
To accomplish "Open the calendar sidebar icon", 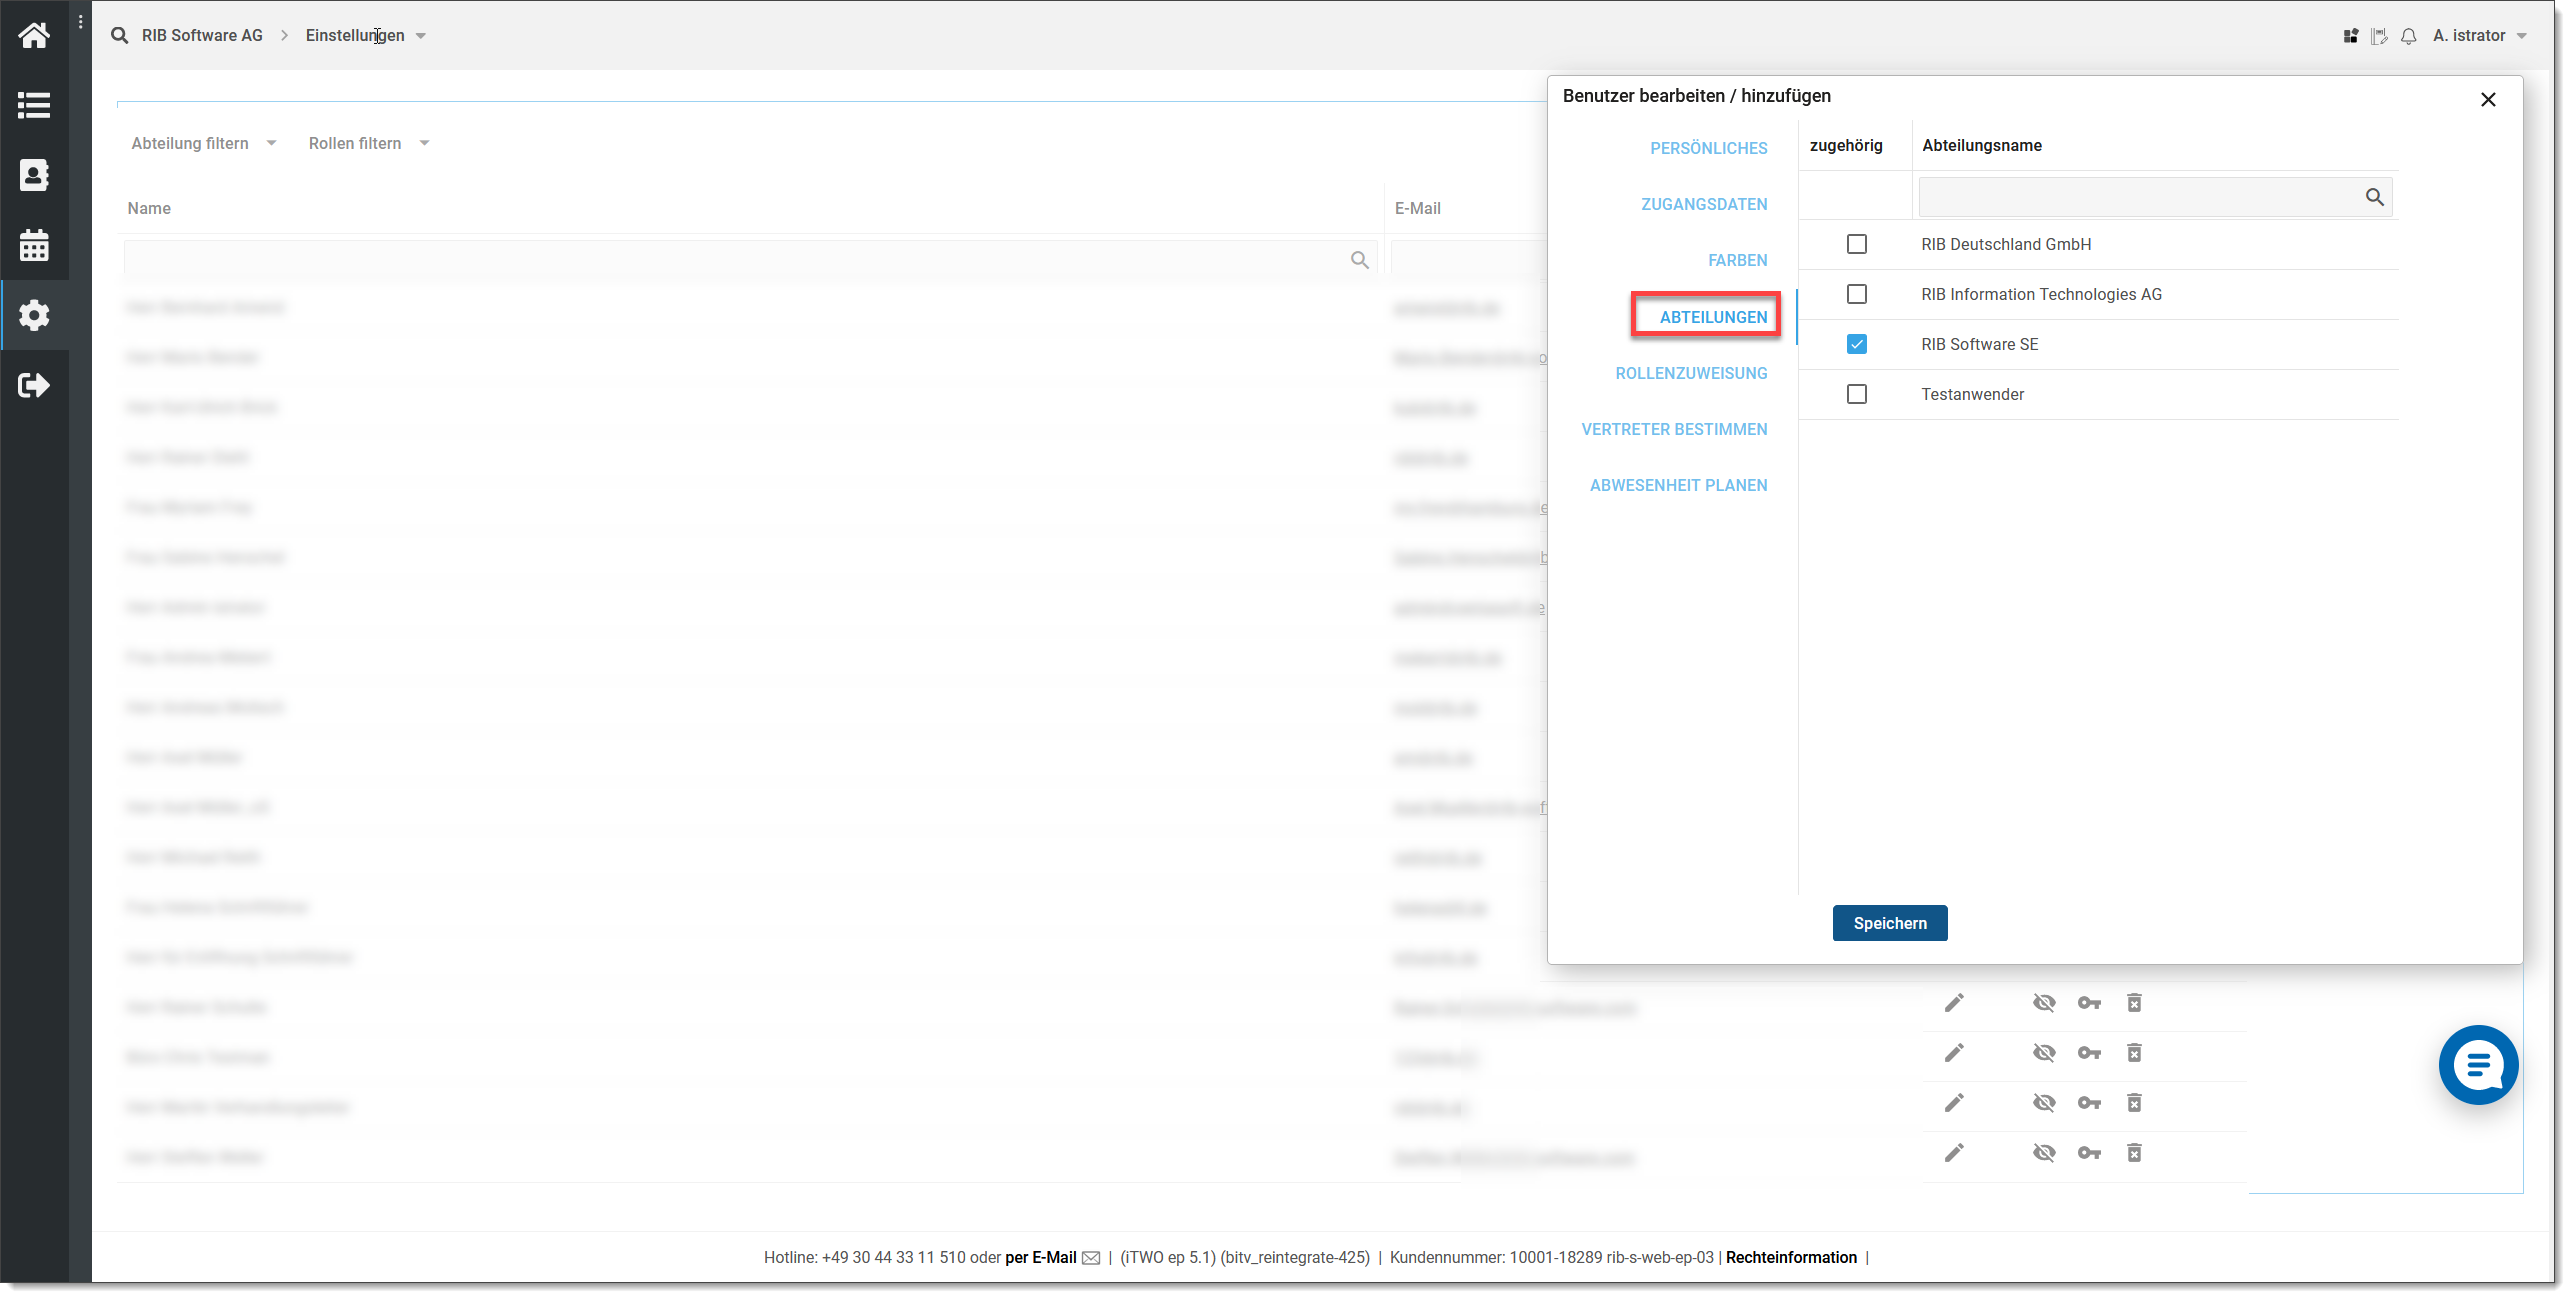I will tap(34, 245).
